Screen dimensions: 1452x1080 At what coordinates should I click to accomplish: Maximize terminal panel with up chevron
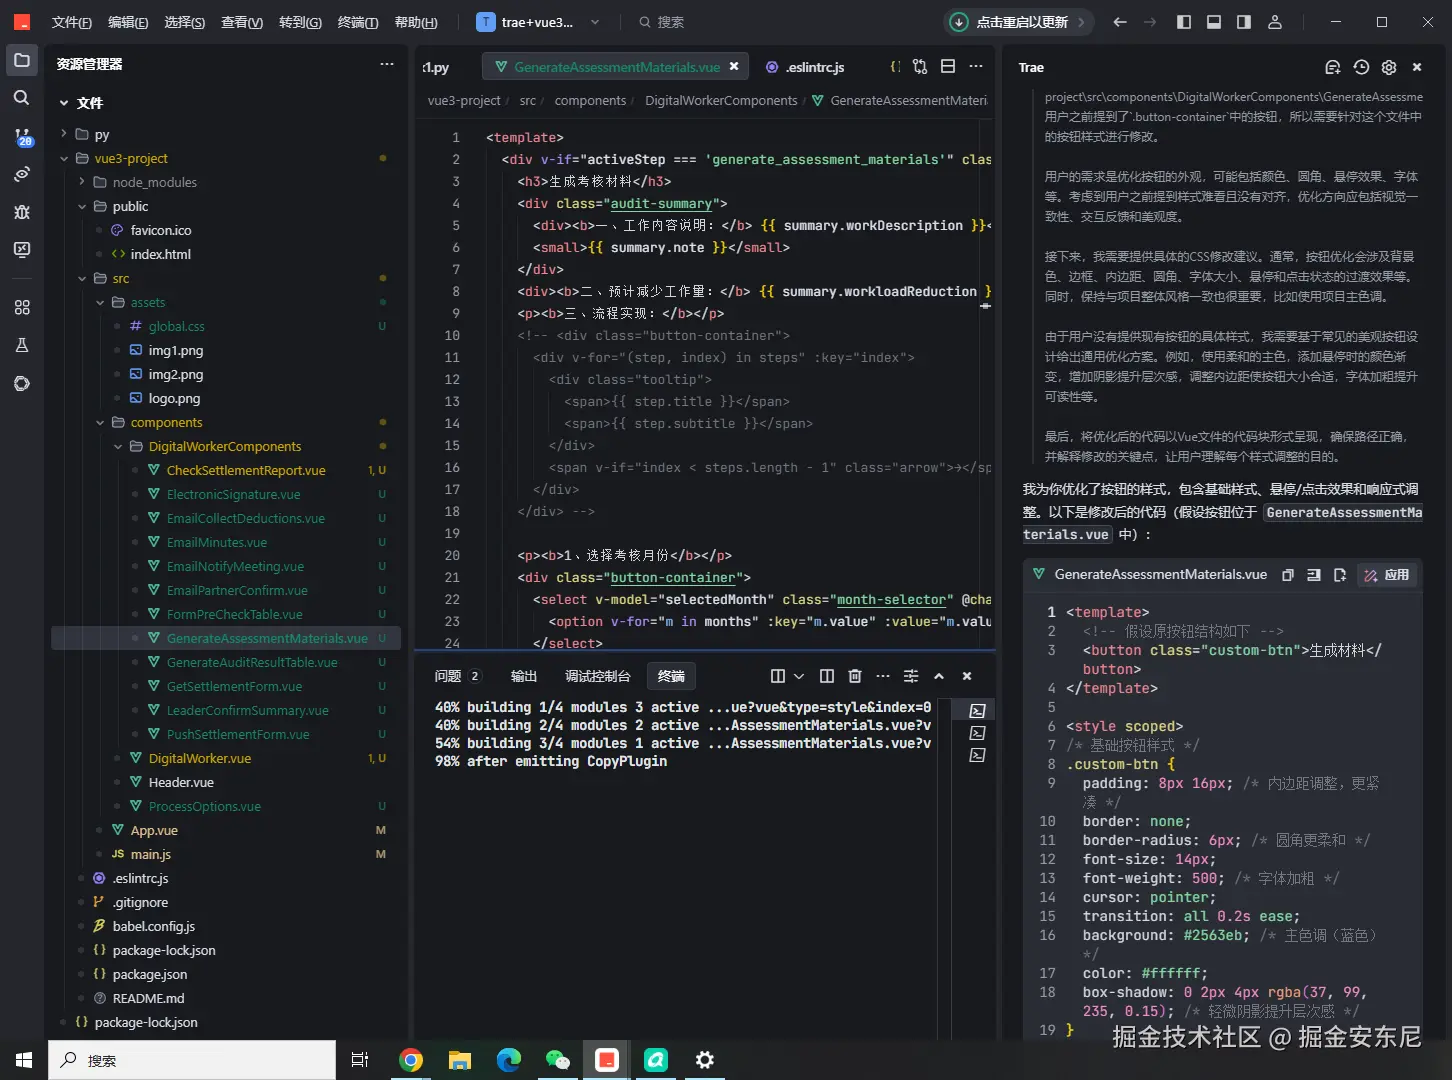coord(939,676)
